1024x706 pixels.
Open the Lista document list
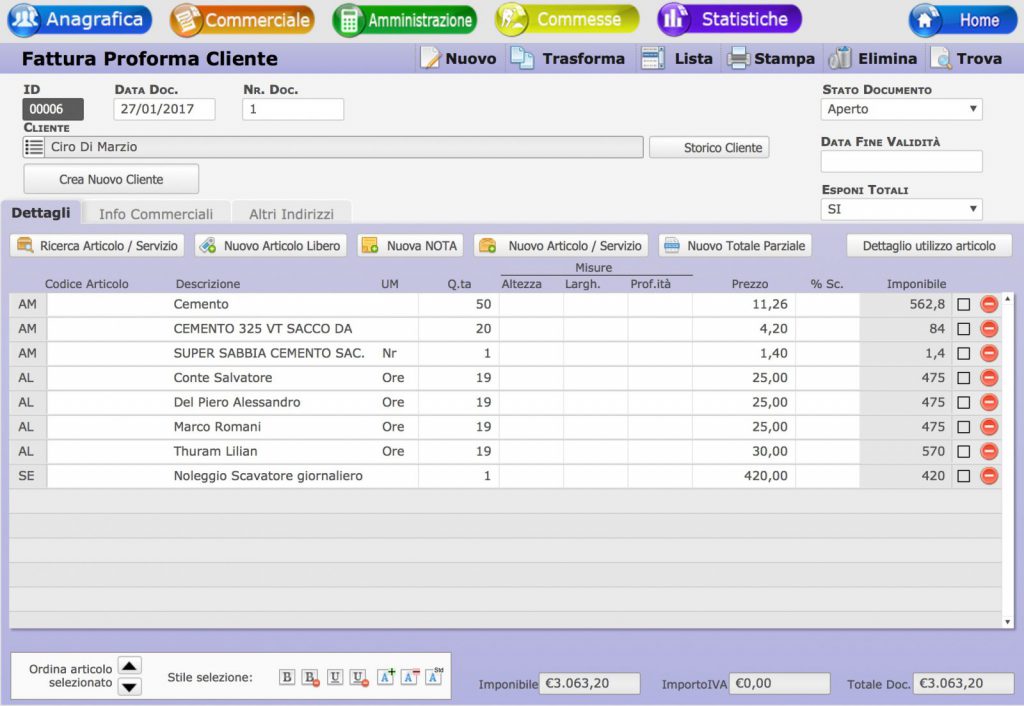point(677,59)
